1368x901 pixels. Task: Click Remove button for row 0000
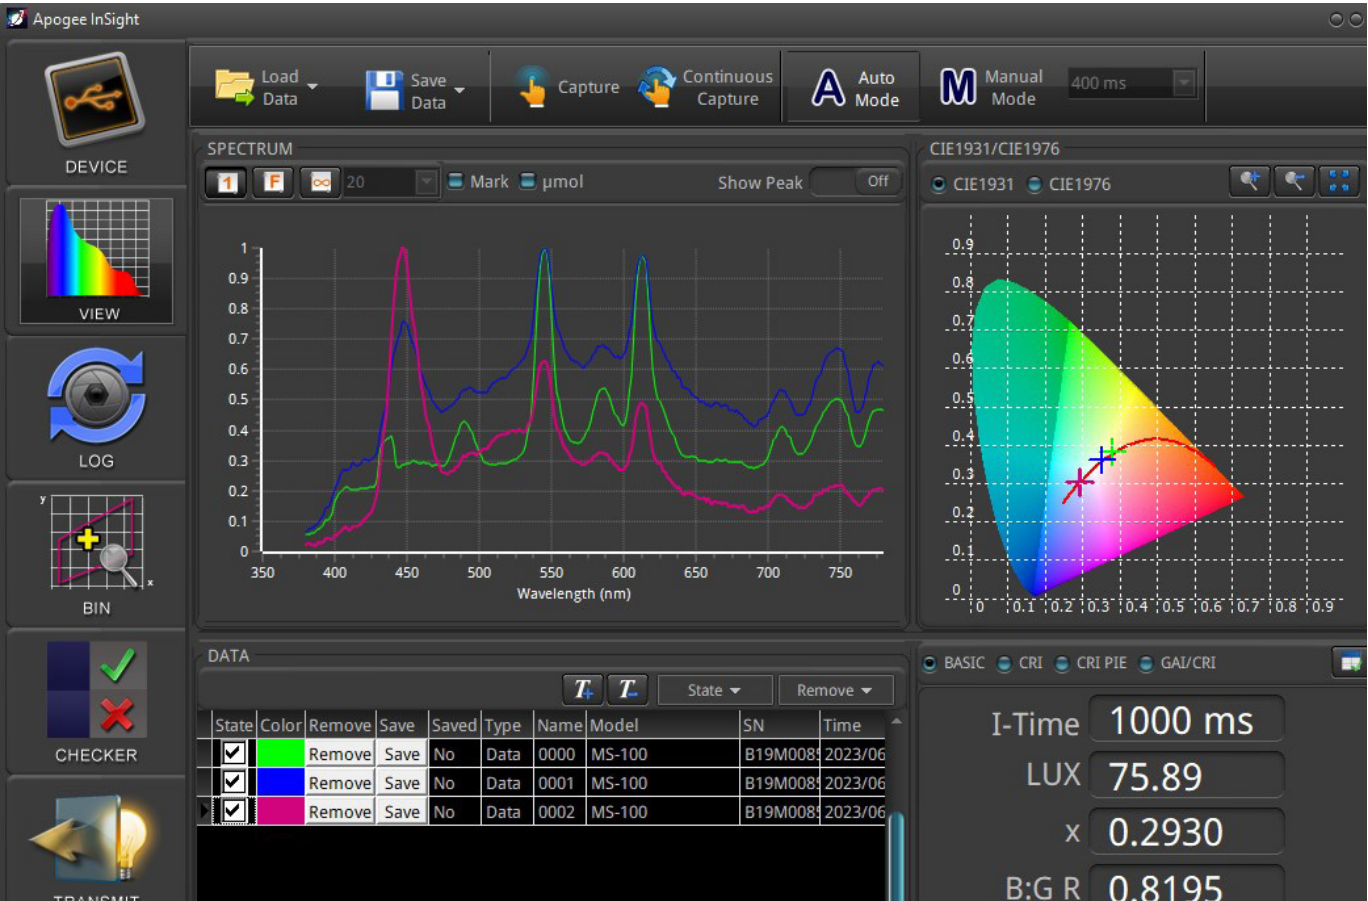pos(340,754)
